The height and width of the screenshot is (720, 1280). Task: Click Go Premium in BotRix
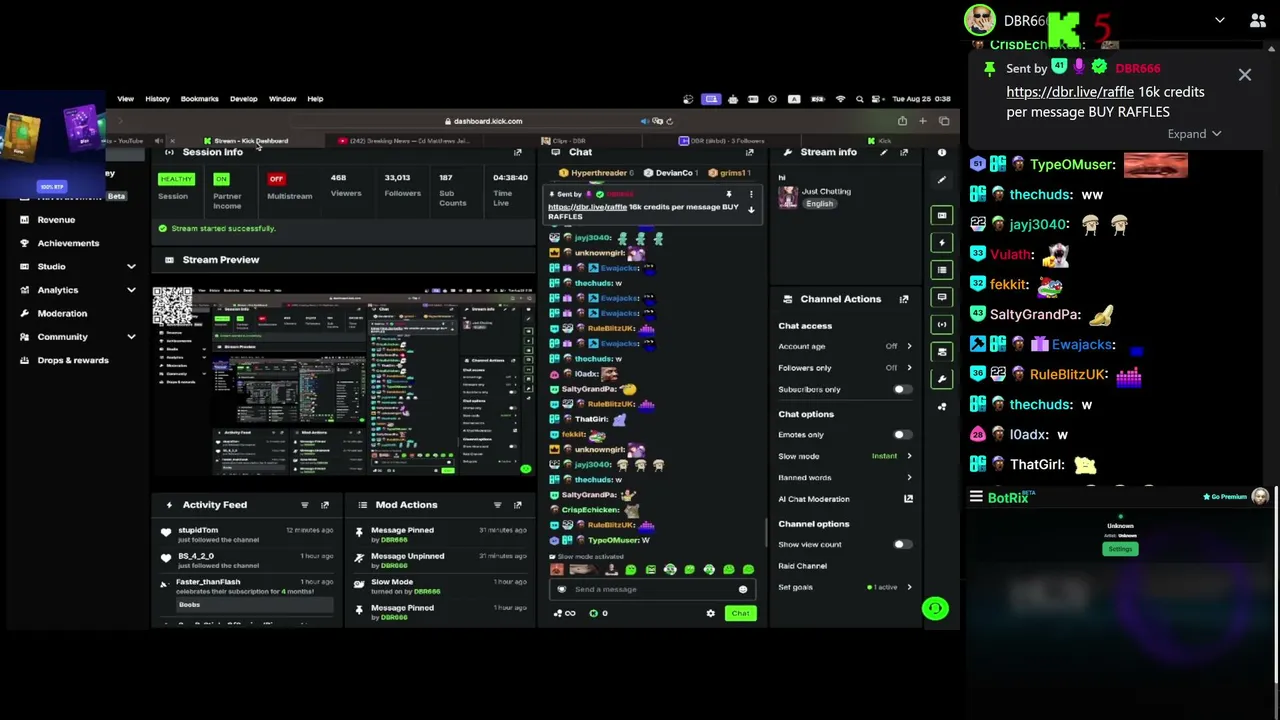(x=1225, y=497)
